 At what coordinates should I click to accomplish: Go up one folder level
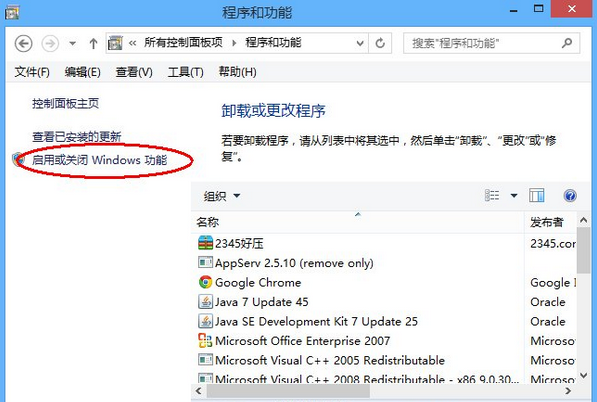click(x=93, y=43)
